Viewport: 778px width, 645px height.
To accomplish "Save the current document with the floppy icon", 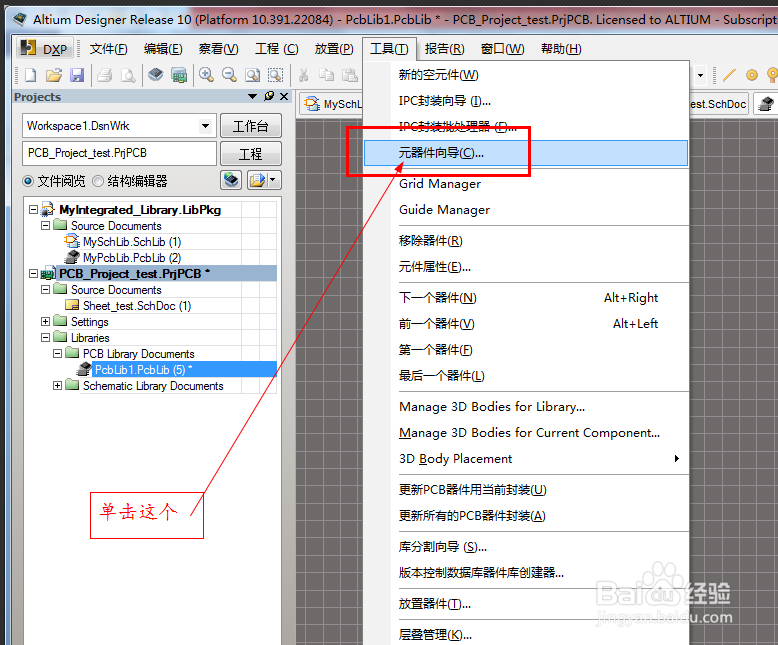I will coord(77,75).
